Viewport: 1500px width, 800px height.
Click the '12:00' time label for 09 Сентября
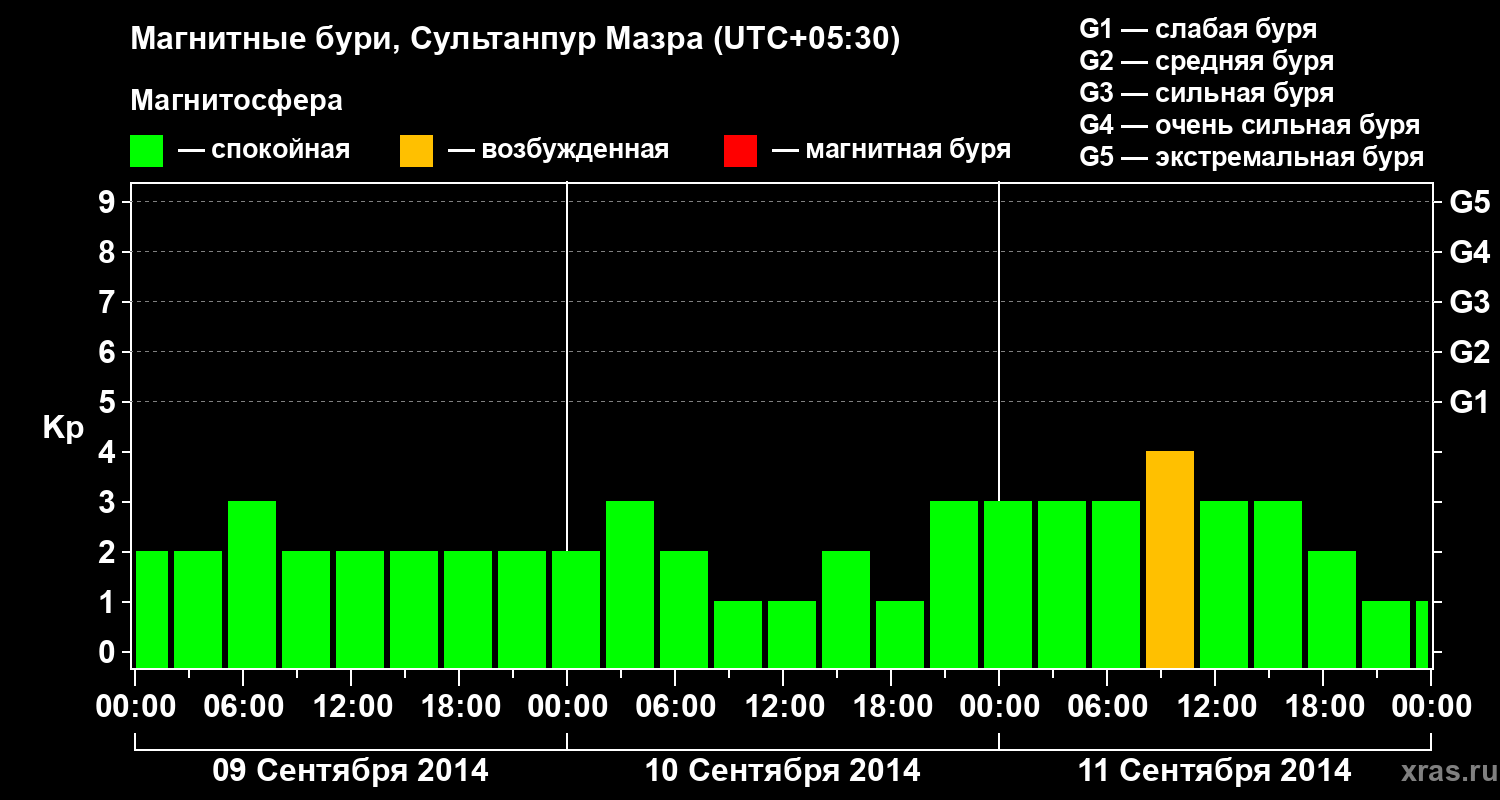352,707
